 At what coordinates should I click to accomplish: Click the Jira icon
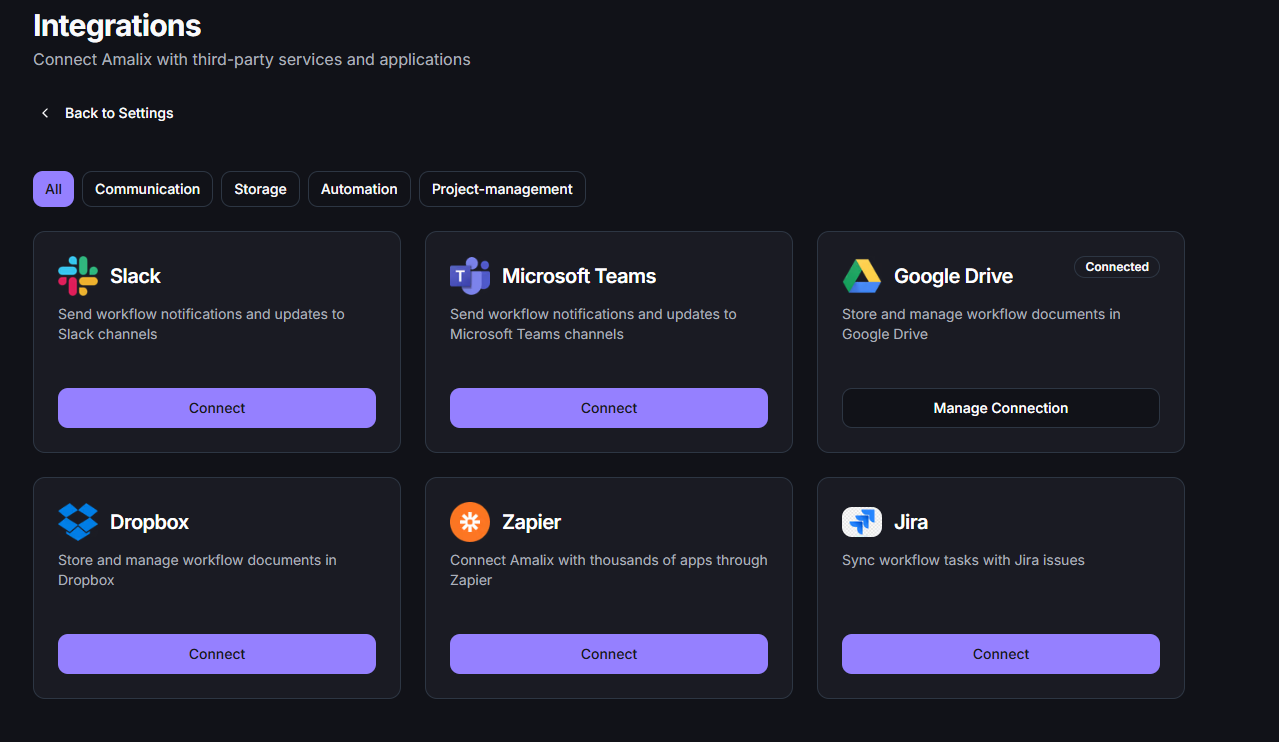click(861, 521)
